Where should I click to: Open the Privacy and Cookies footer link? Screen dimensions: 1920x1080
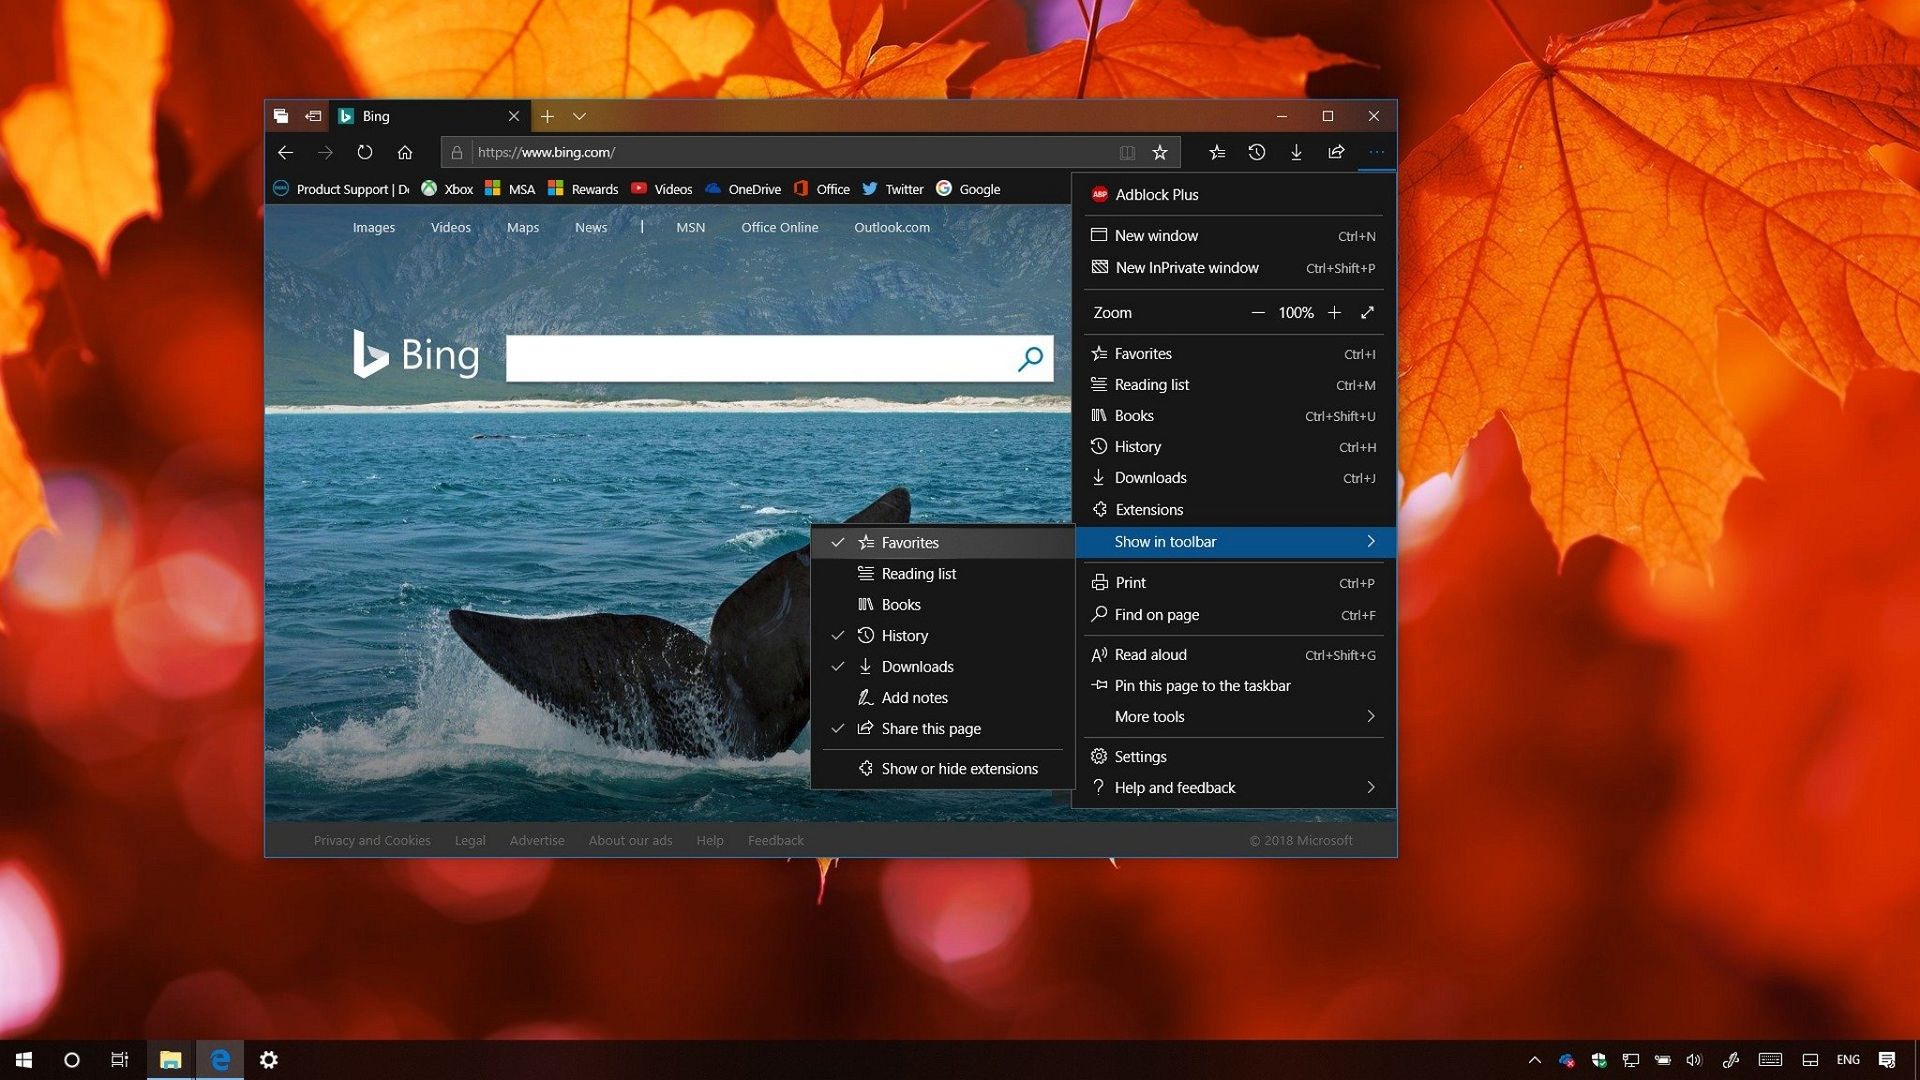(371, 840)
